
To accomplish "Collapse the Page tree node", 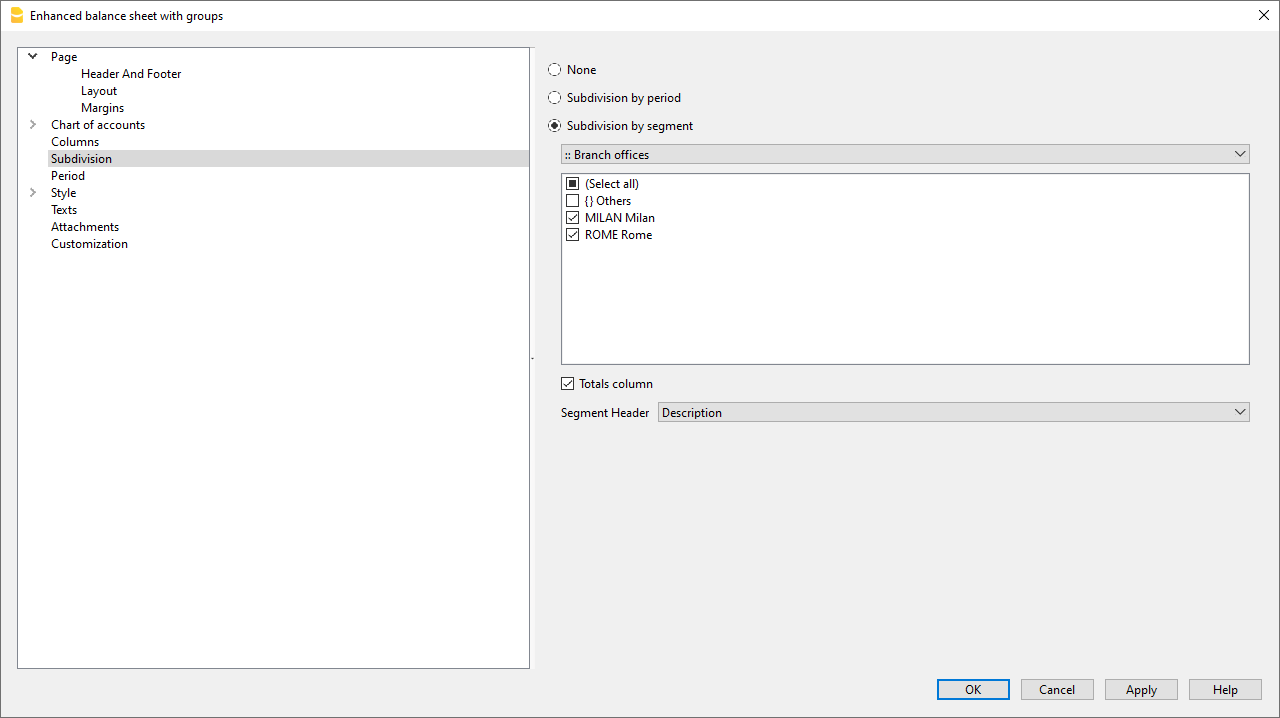I will coord(33,57).
